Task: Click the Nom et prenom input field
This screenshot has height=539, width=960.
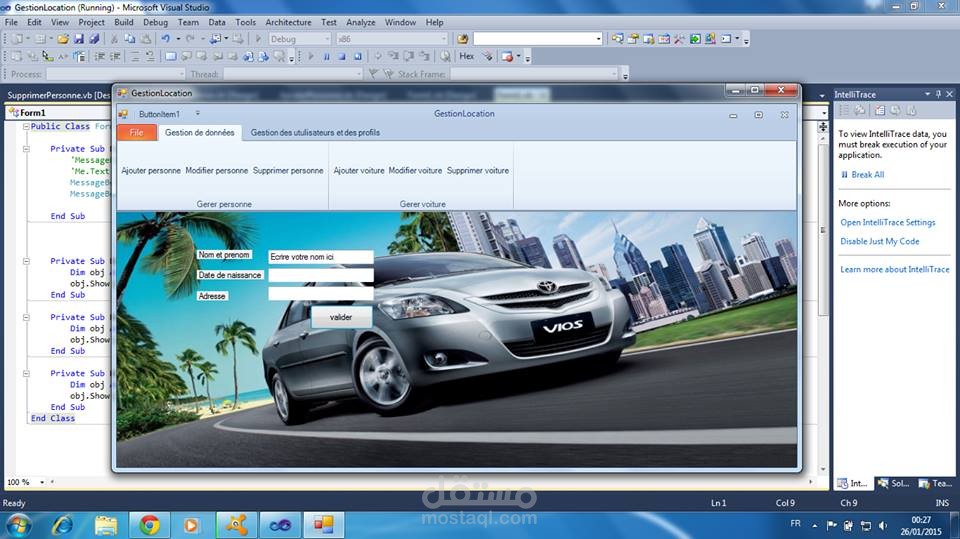Action: coord(321,257)
